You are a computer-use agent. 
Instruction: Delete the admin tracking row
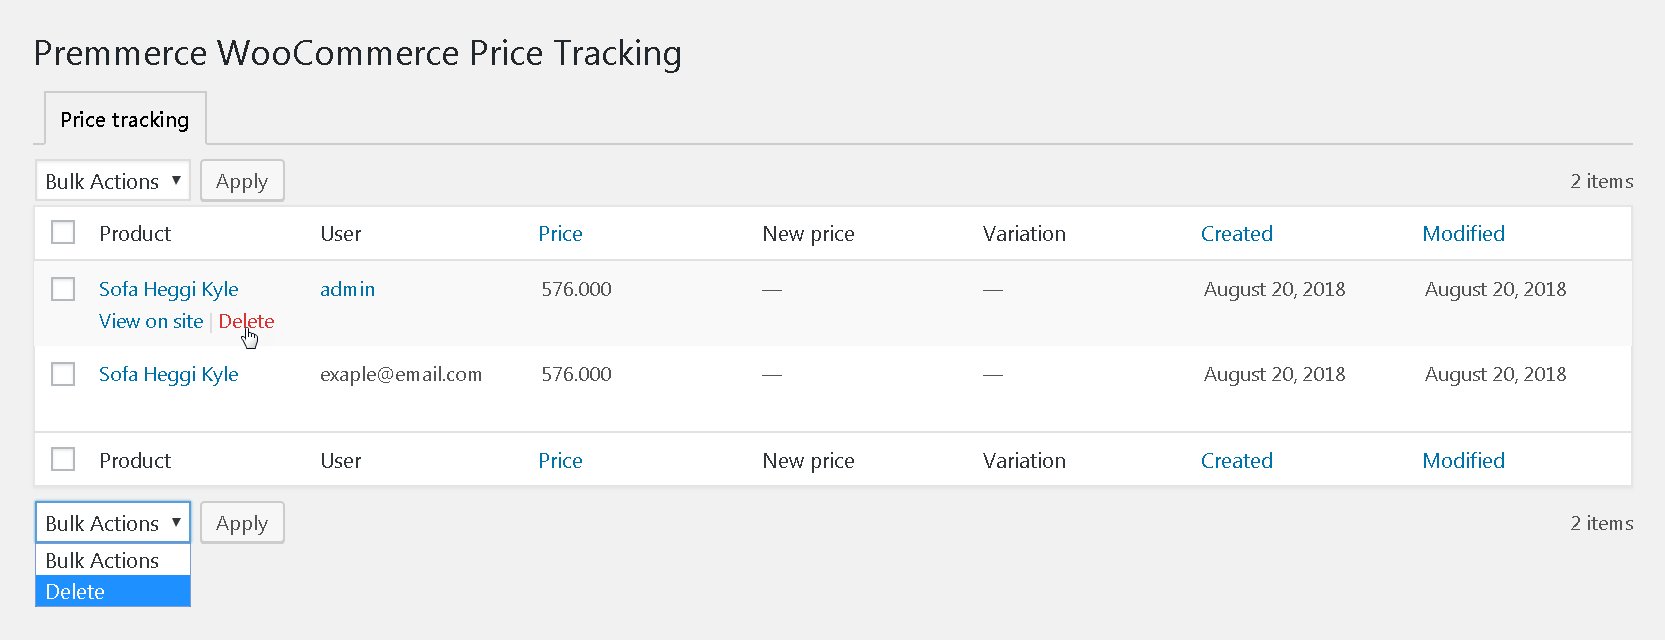246,321
